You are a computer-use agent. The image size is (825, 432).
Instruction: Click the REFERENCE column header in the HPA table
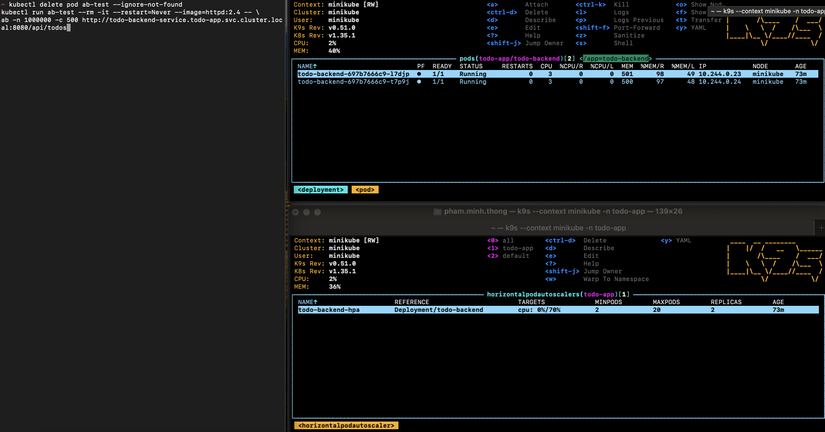411,302
